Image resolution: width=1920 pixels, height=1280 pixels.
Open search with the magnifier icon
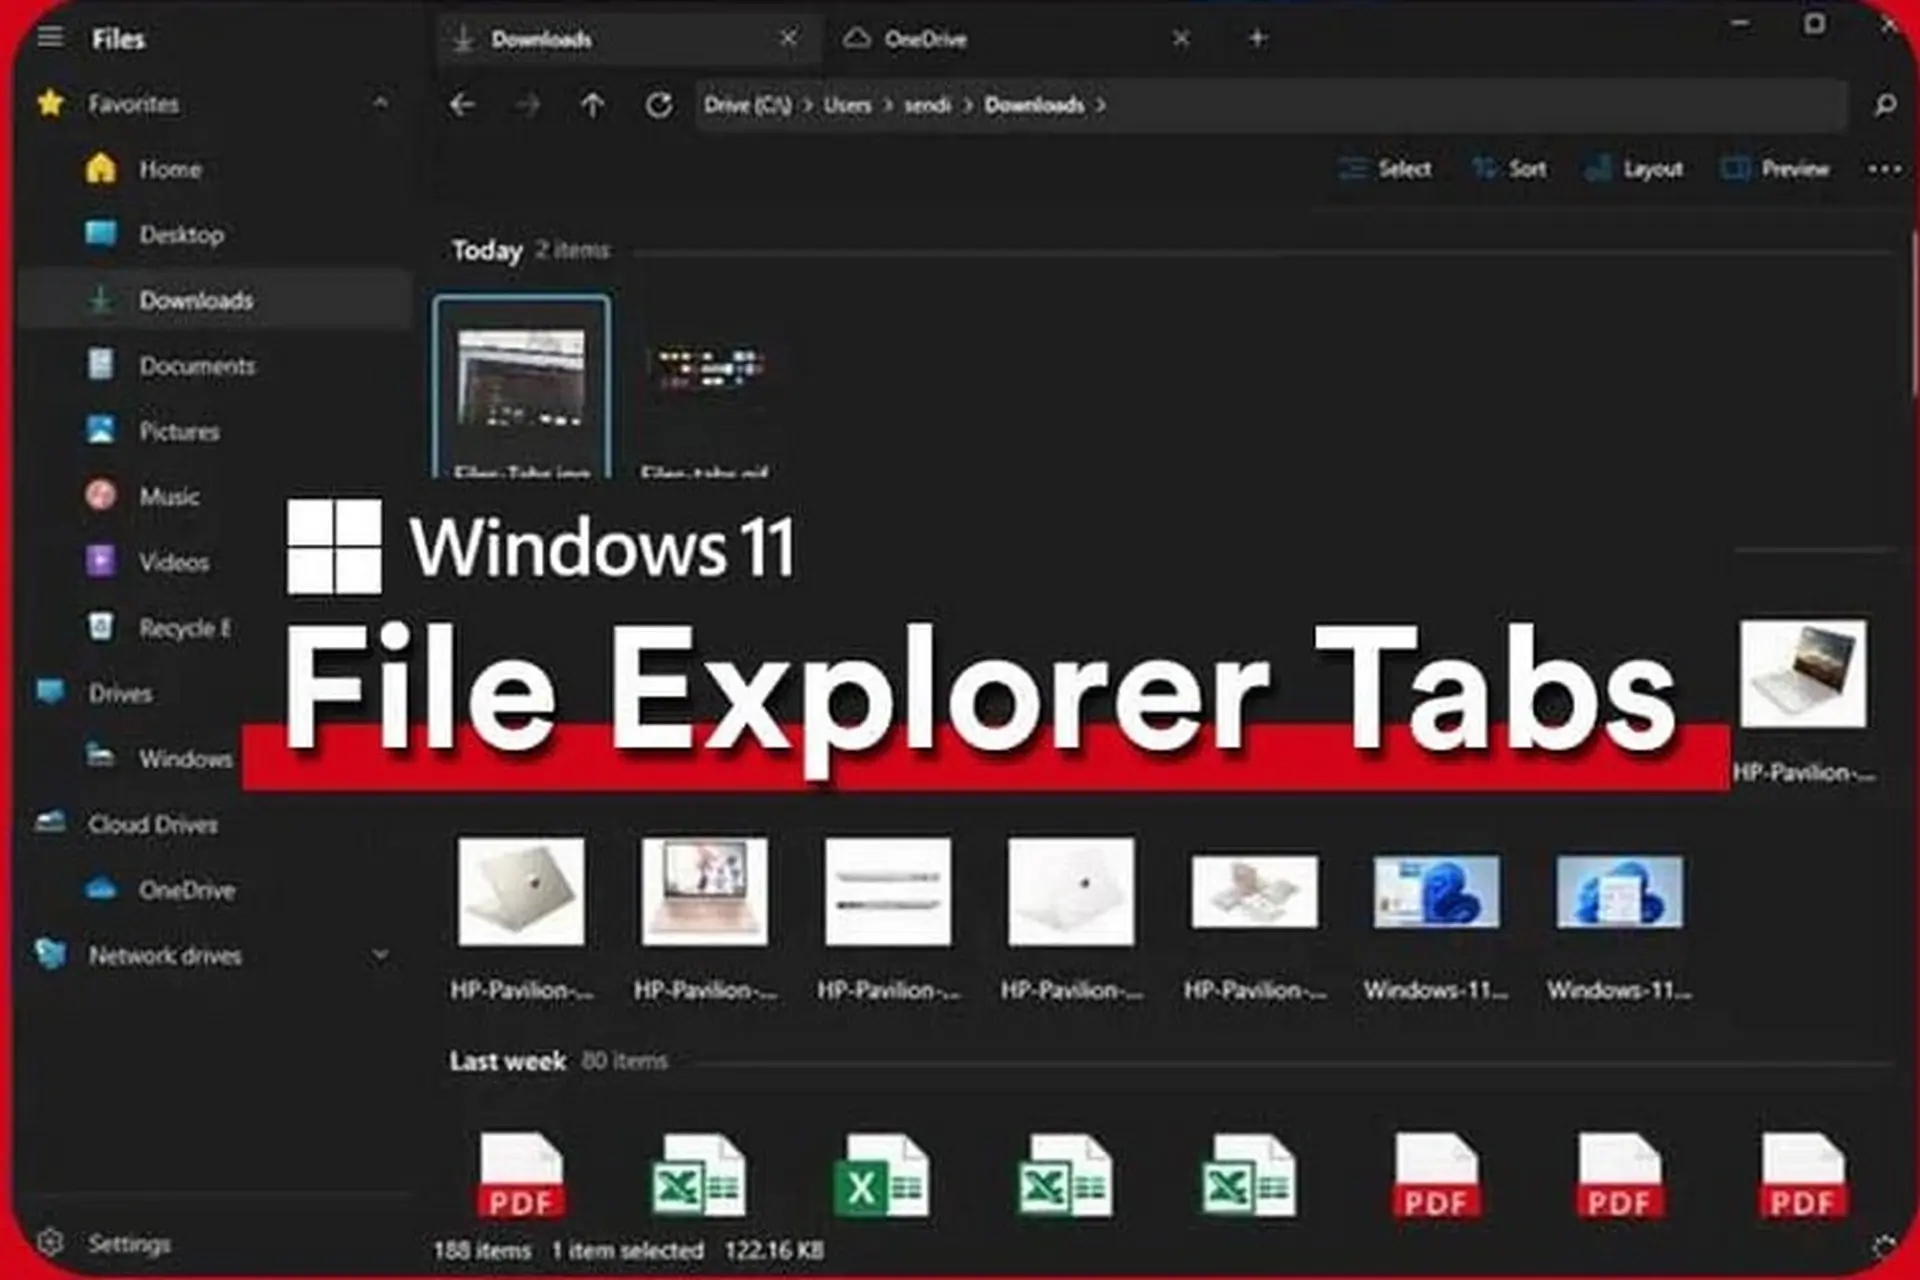[x=1885, y=105]
